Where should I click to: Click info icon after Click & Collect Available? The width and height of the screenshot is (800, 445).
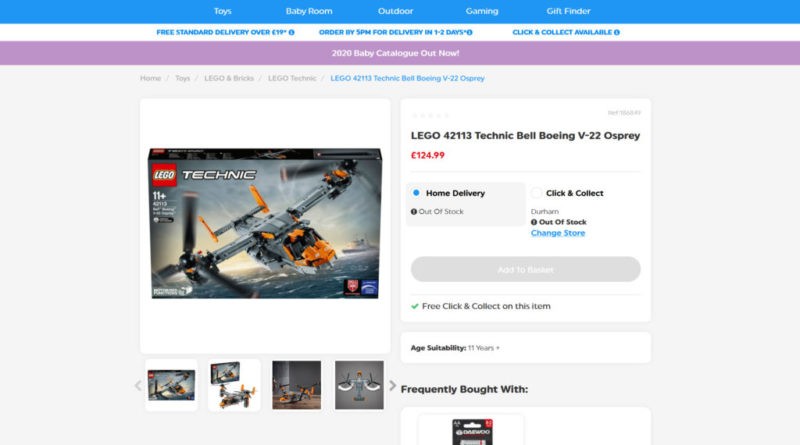(x=616, y=32)
